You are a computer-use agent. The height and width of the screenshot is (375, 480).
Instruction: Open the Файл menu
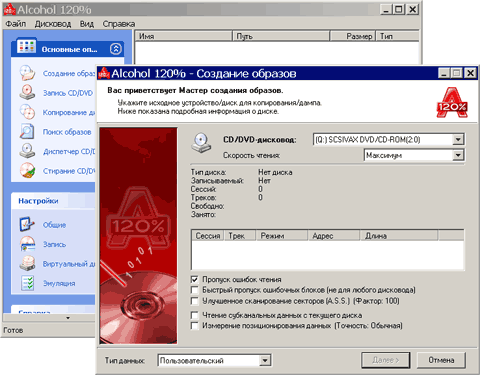(x=16, y=24)
